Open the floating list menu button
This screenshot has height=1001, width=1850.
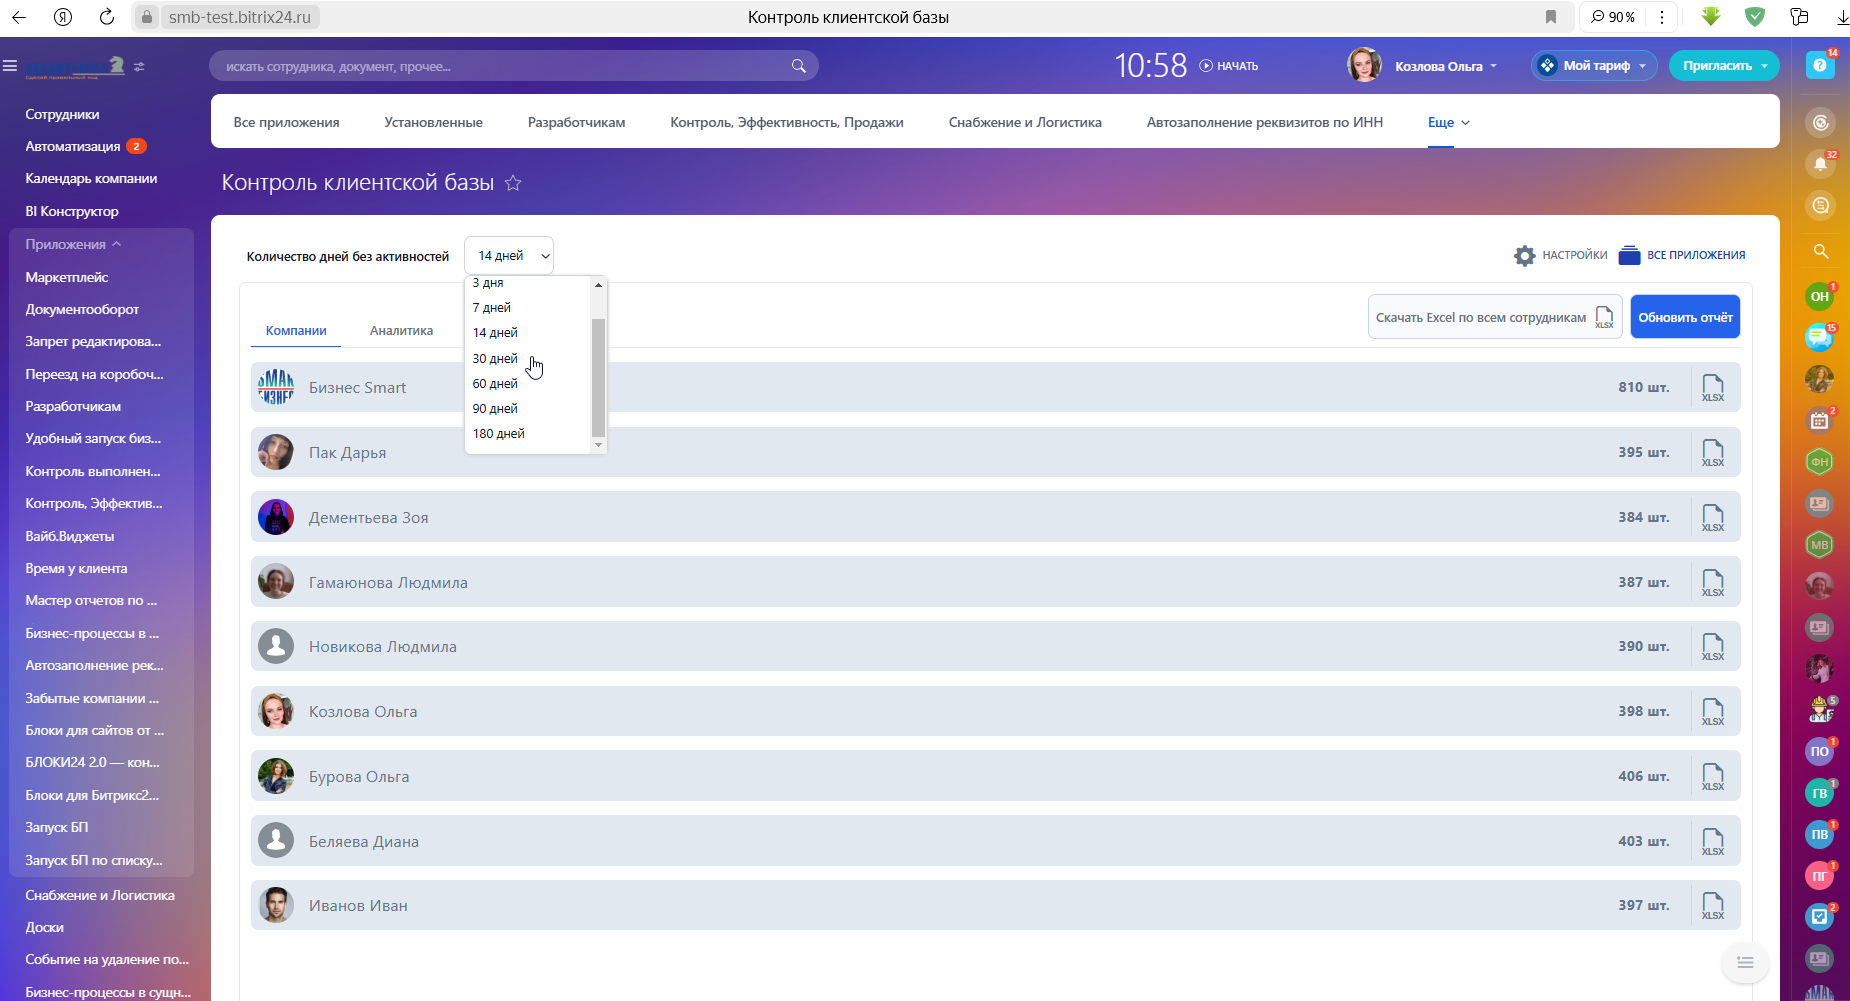[x=1745, y=962]
